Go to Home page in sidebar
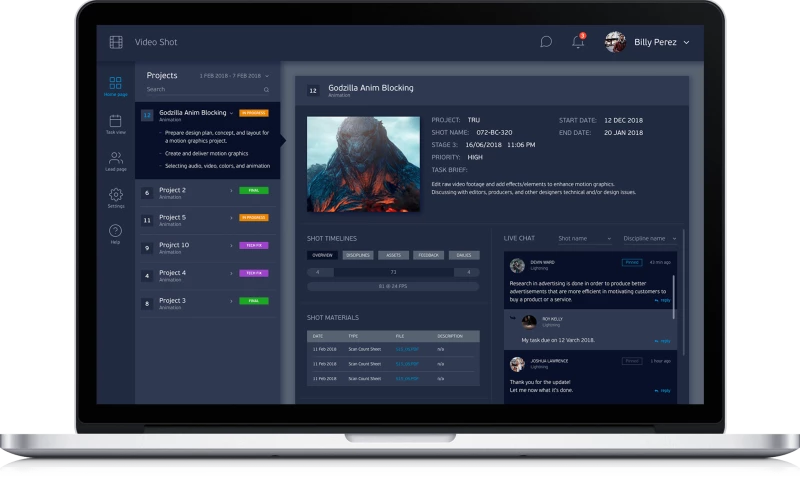800x480 pixels. 115,86
